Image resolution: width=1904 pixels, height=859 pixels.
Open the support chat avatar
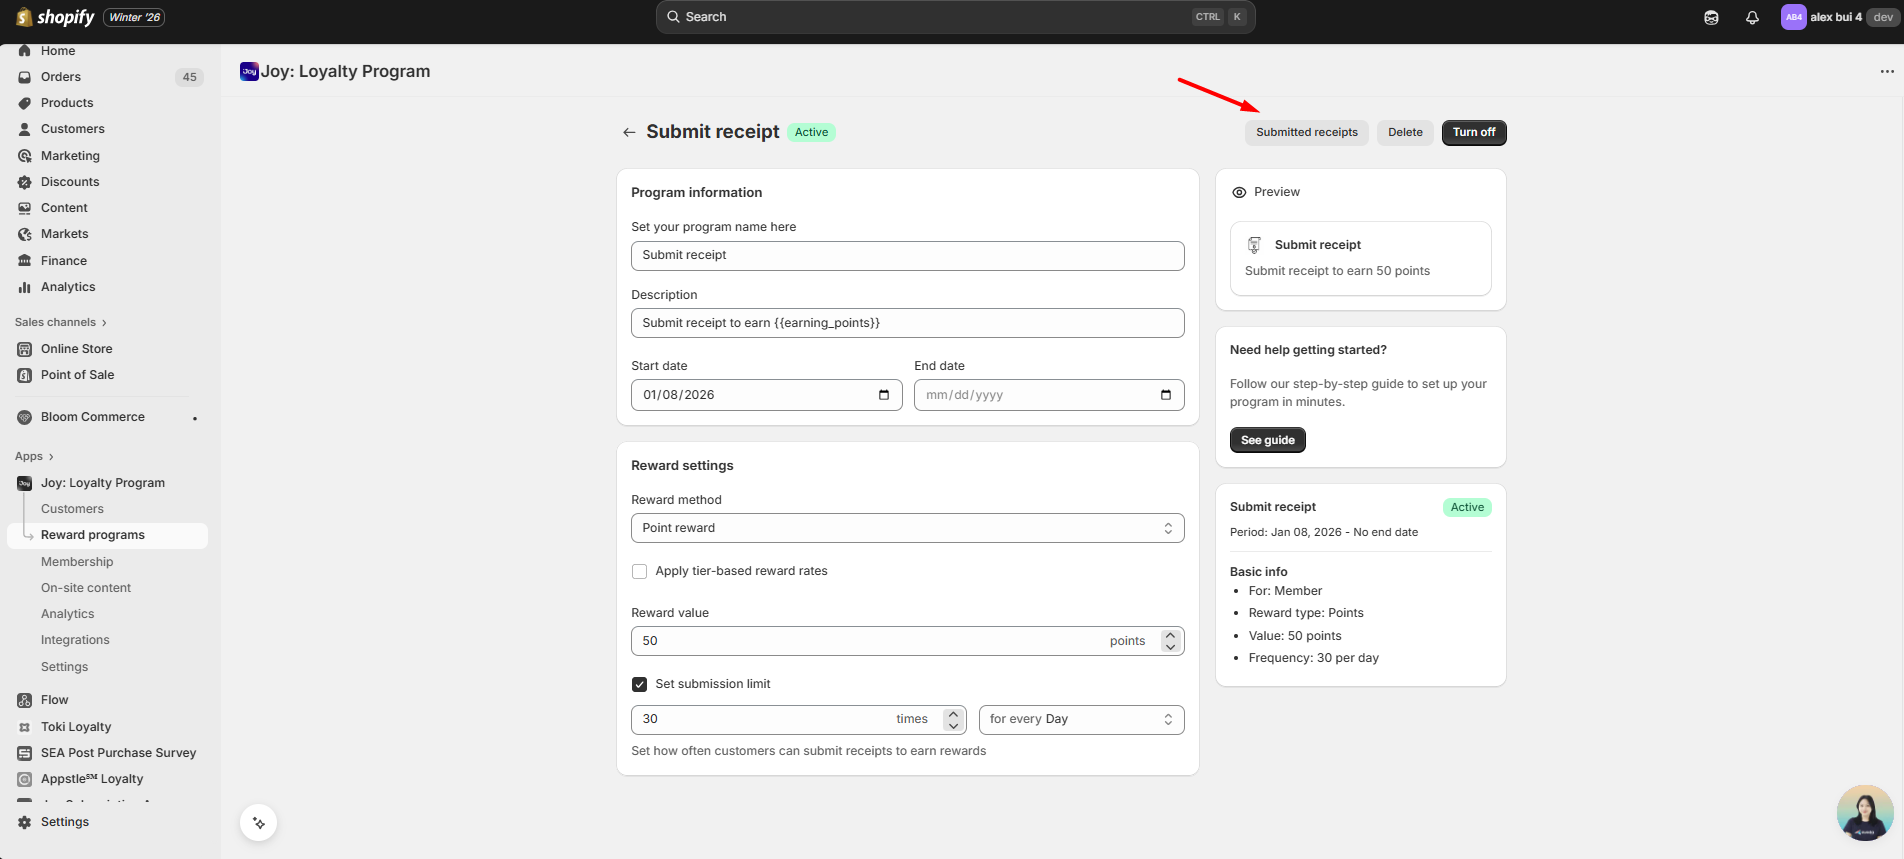point(1864,812)
